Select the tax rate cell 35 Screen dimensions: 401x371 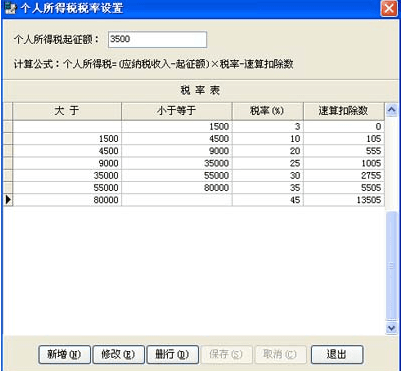(x=268, y=188)
